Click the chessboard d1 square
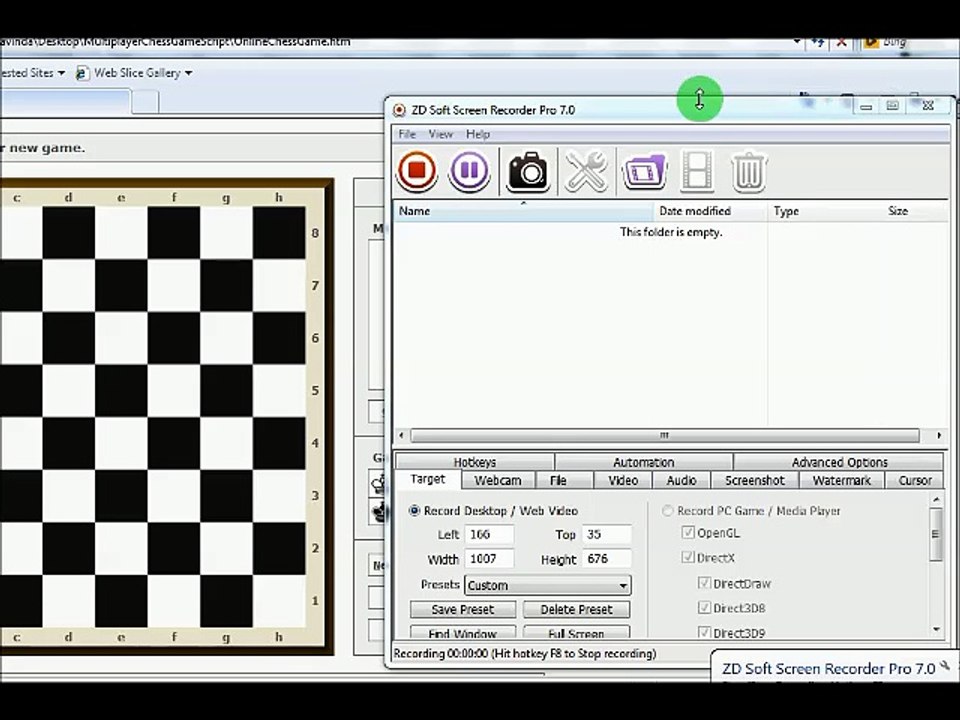This screenshot has height=720, width=960. [69, 601]
